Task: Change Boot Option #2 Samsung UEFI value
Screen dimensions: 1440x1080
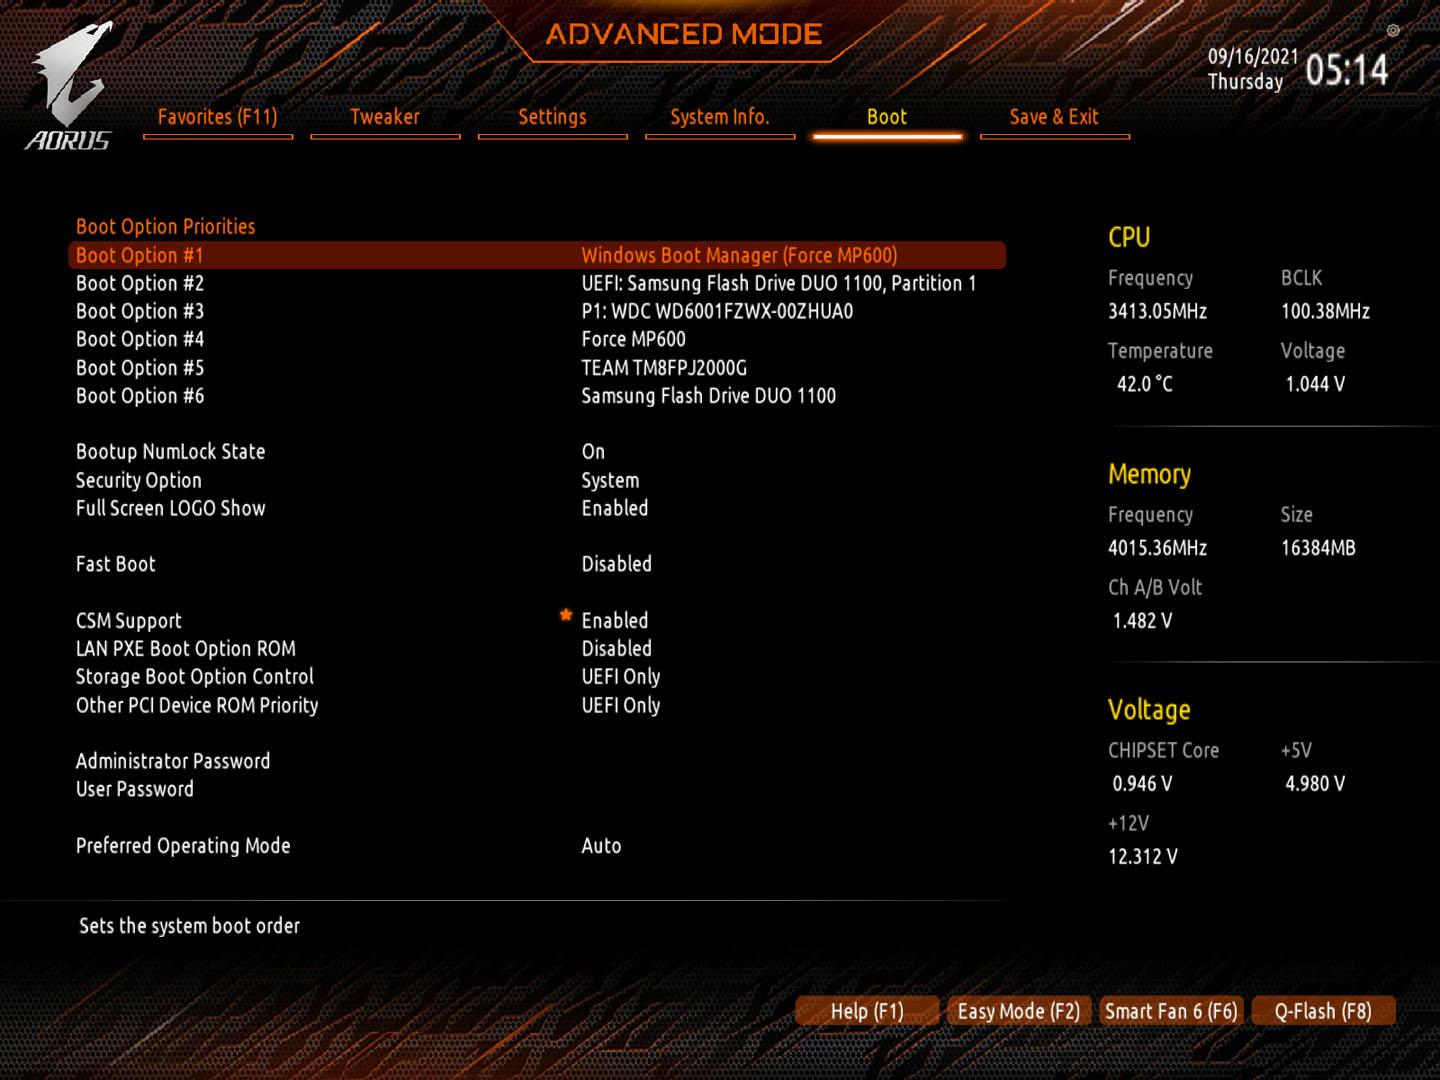Action: point(779,283)
